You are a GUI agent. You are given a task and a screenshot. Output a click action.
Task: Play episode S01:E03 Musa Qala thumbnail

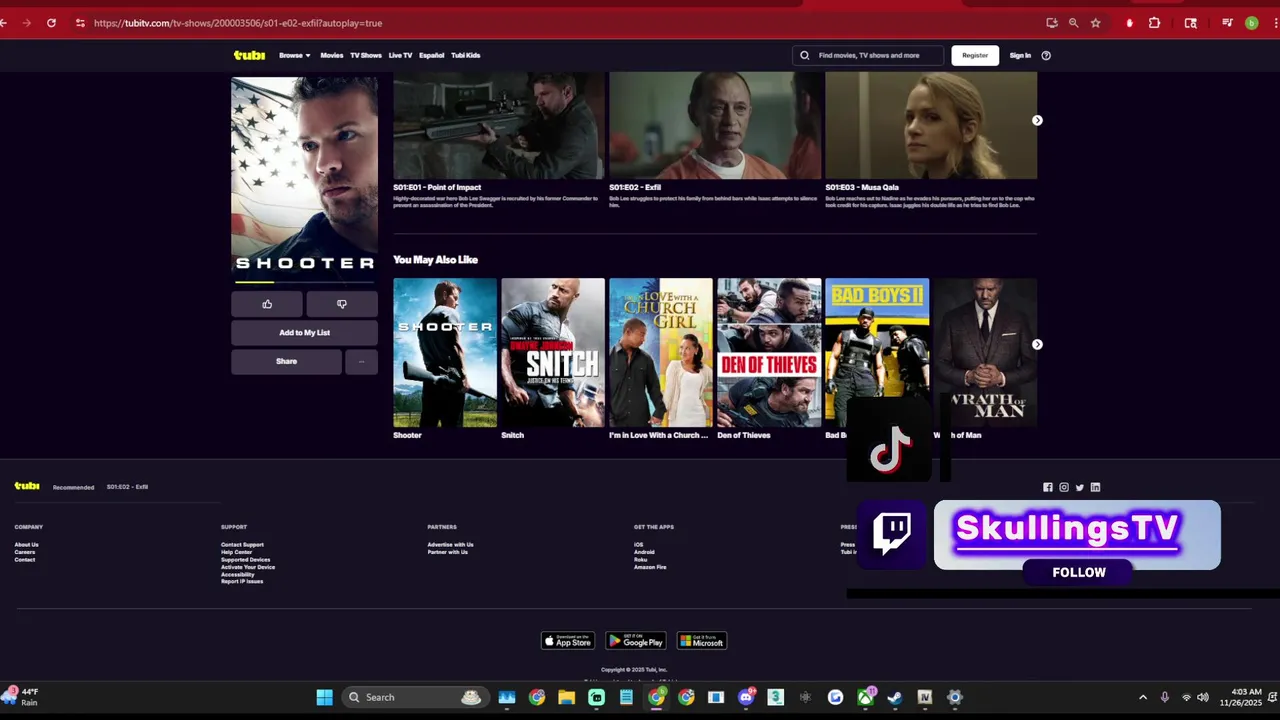(x=931, y=125)
